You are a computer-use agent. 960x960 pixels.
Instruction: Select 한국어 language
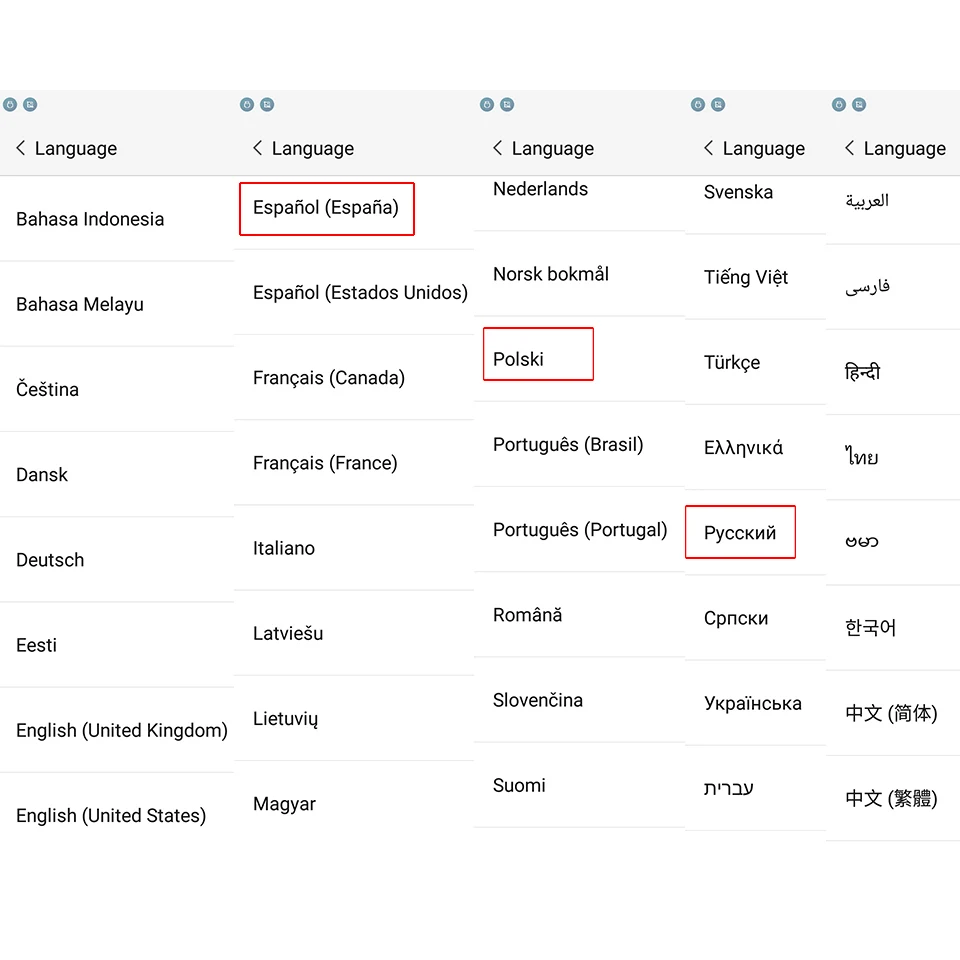pyautogui.click(x=893, y=627)
